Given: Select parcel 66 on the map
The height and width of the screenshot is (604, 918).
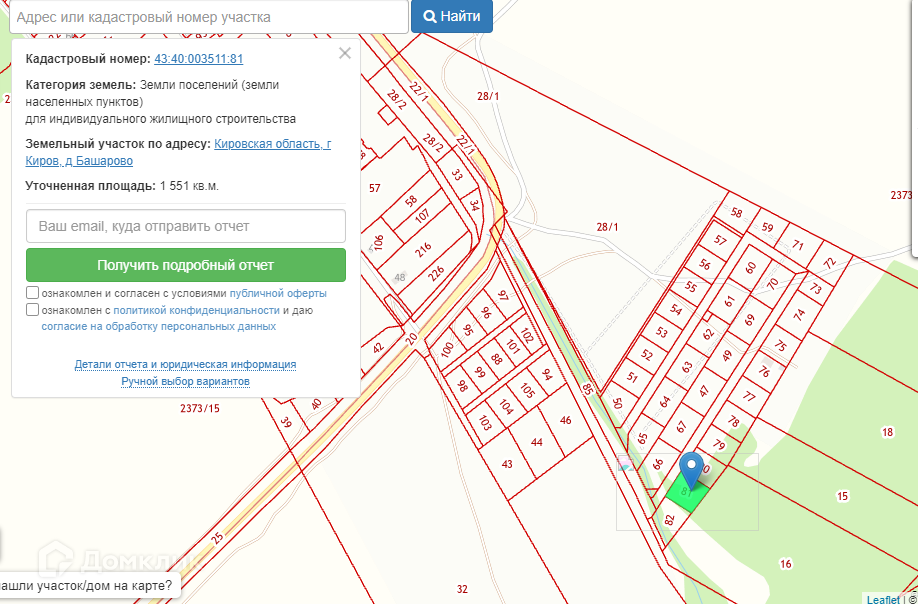Looking at the screenshot, I should click(658, 464).
